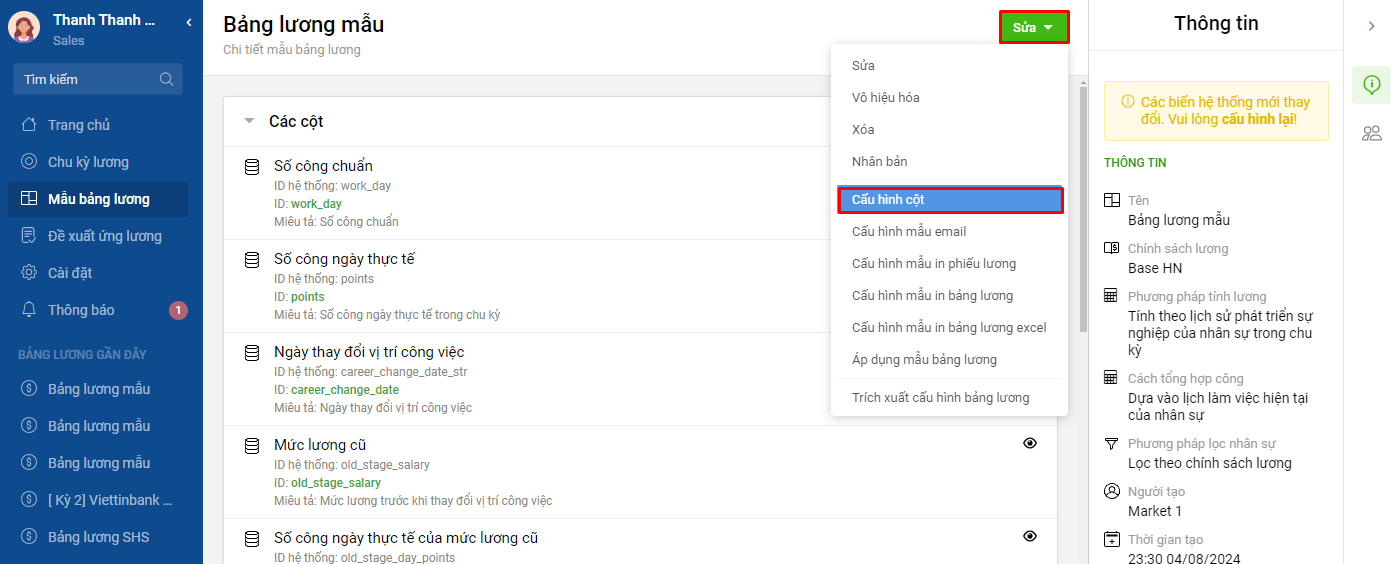Toggle visibility of Mức lương cũ column

(1030, 443)
